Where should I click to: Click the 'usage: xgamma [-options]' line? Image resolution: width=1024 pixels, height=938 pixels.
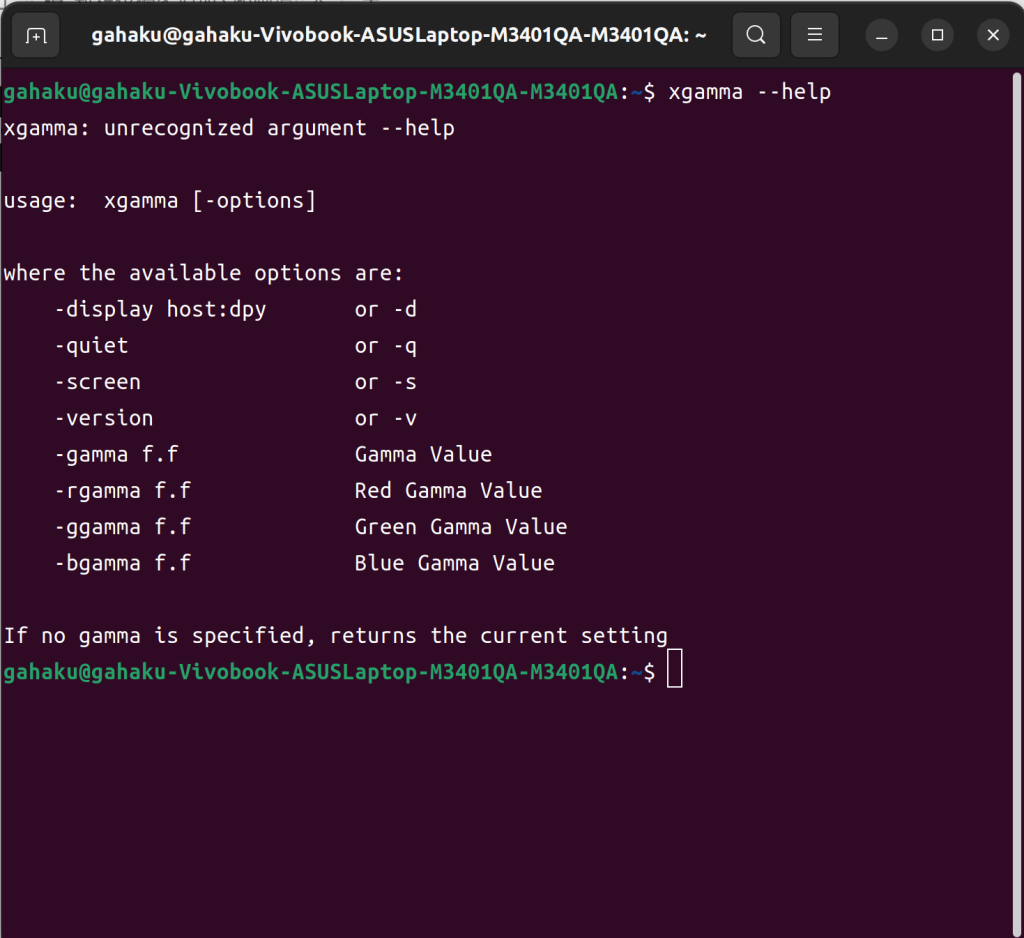tap(159, 201)
